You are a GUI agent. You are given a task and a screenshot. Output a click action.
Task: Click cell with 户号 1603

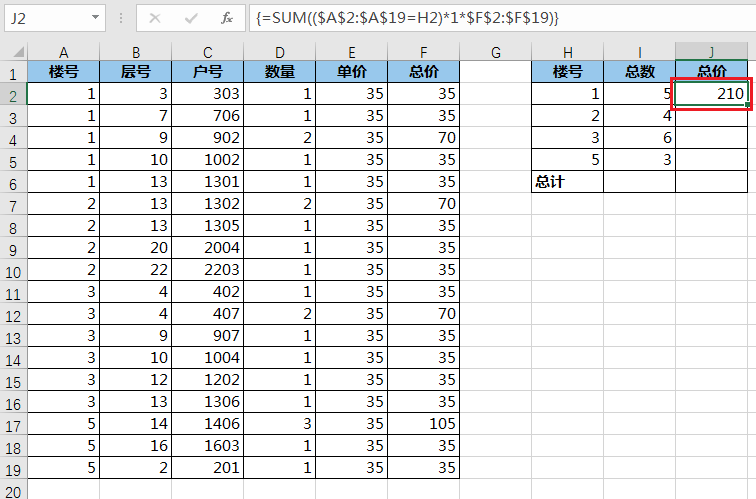click(207, 446)
